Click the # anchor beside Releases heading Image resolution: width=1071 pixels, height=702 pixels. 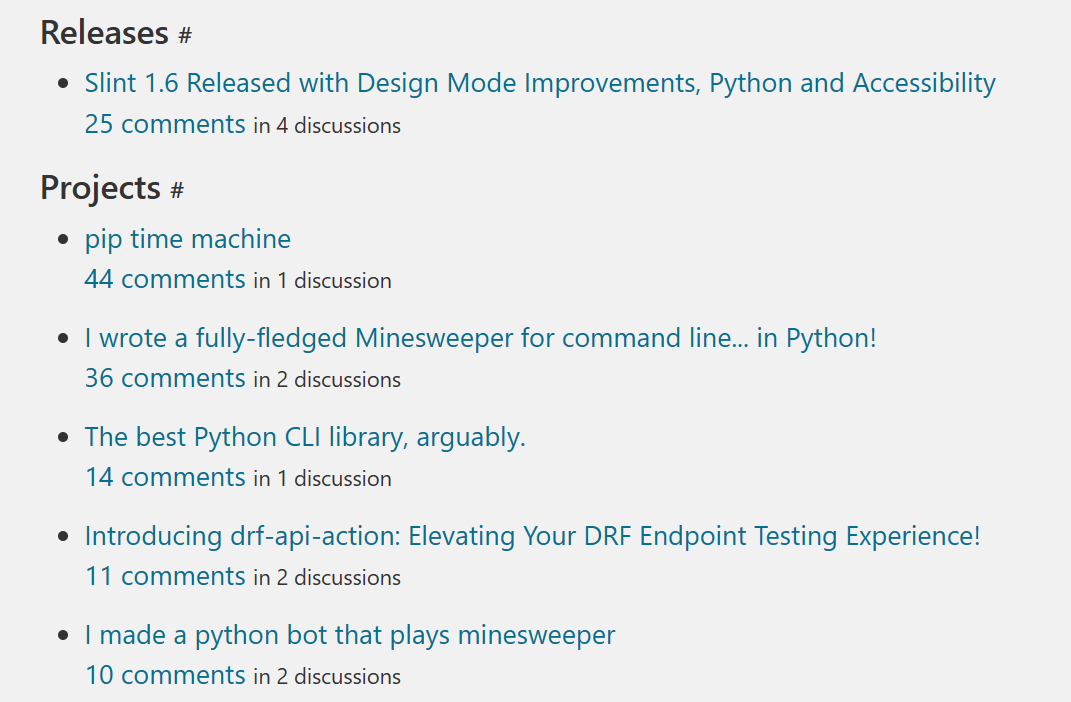point(185,36)
